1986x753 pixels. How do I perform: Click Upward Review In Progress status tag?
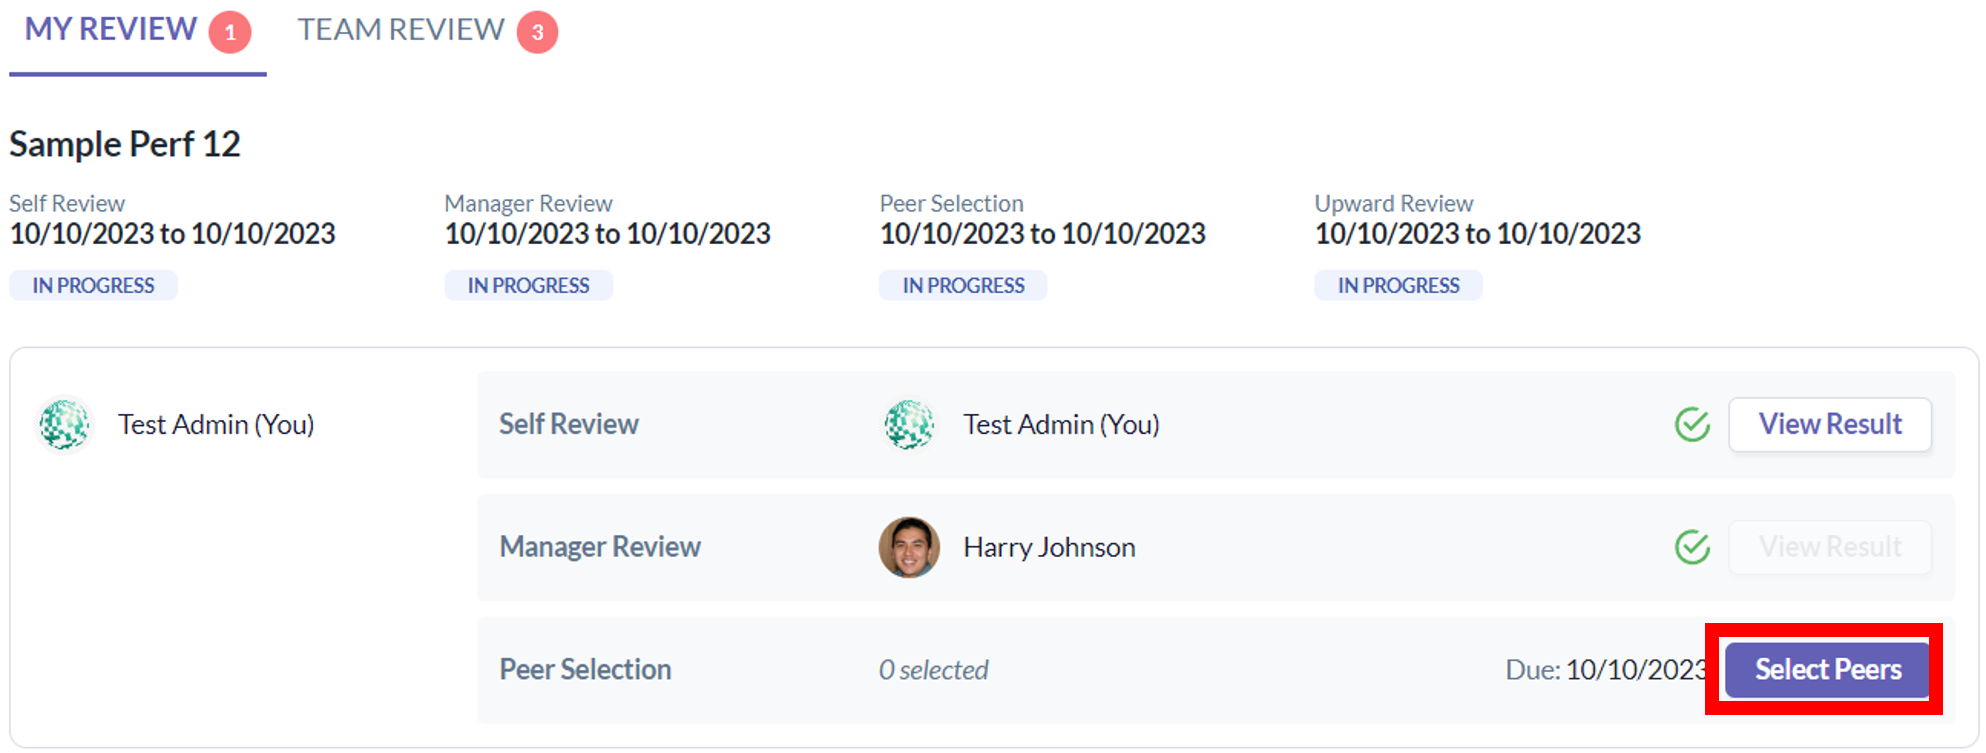1398,286
